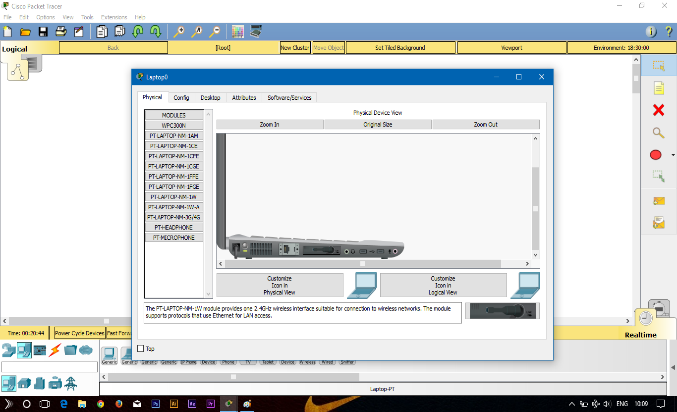This screenshot has width=677, height=412.
Task: Choose the Resize Shape tool
Action: tap(658, 177)
